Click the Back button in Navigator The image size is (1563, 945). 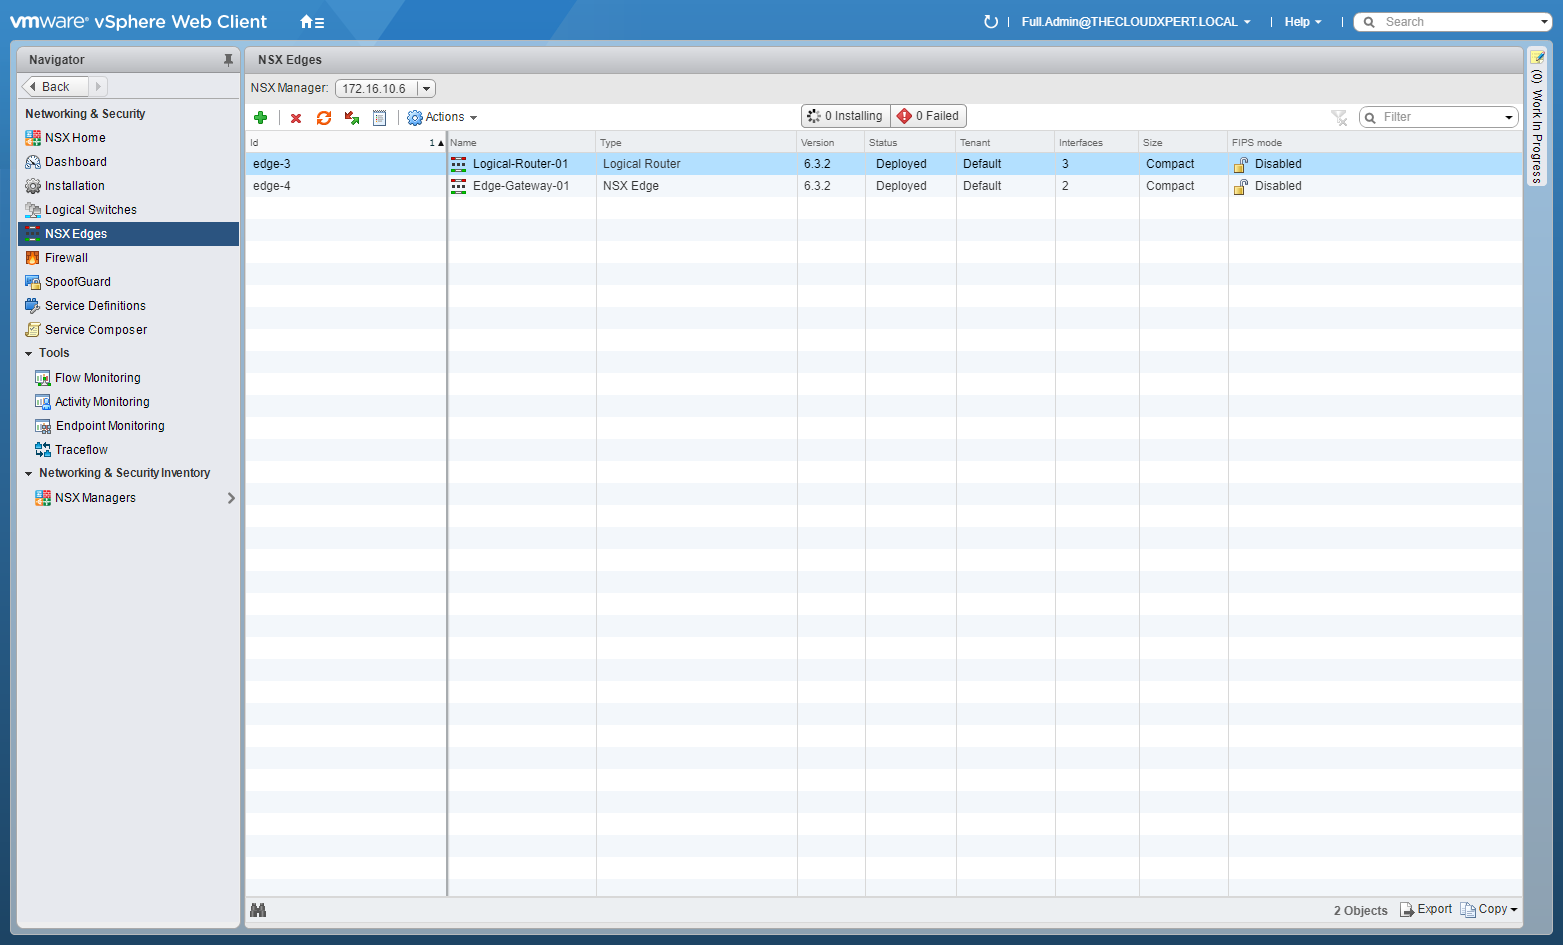tap(55, 87)
